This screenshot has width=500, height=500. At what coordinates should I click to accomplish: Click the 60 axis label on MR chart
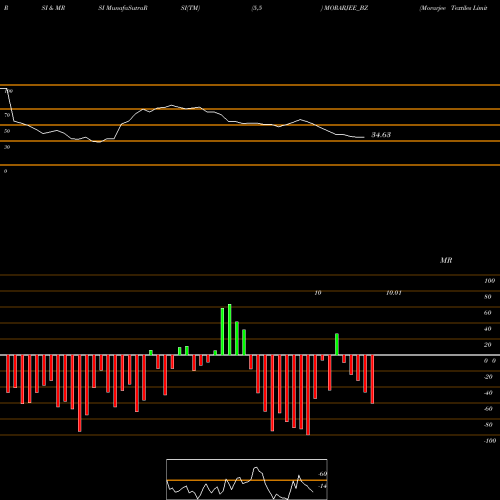[487, 313]
